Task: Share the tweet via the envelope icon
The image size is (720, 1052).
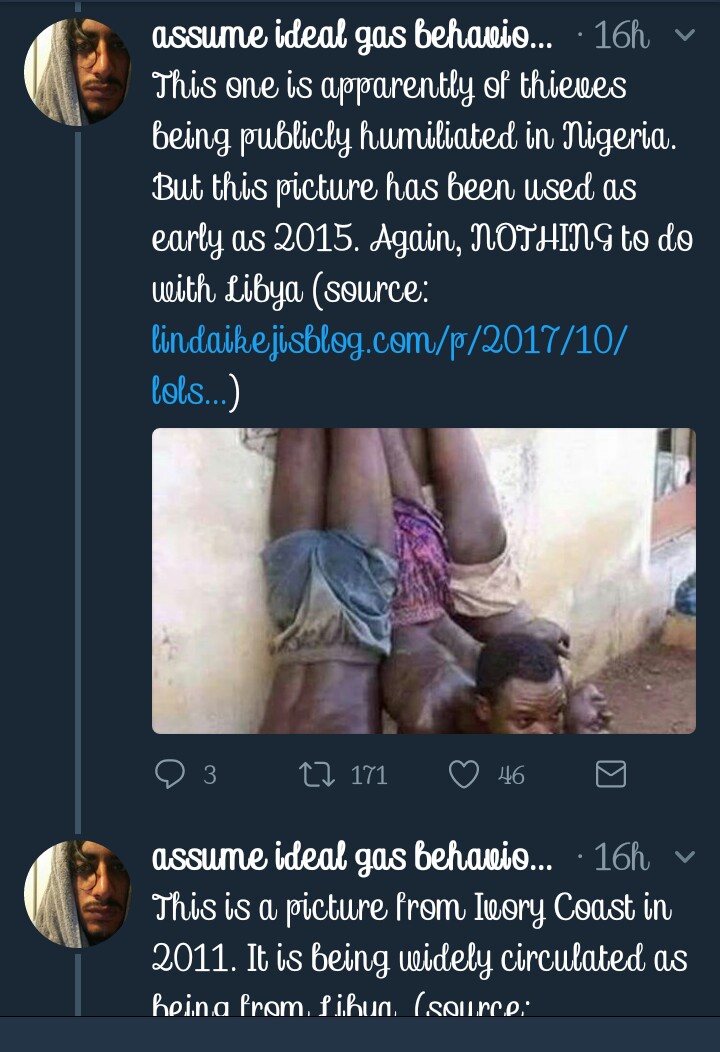Action: 610,774
